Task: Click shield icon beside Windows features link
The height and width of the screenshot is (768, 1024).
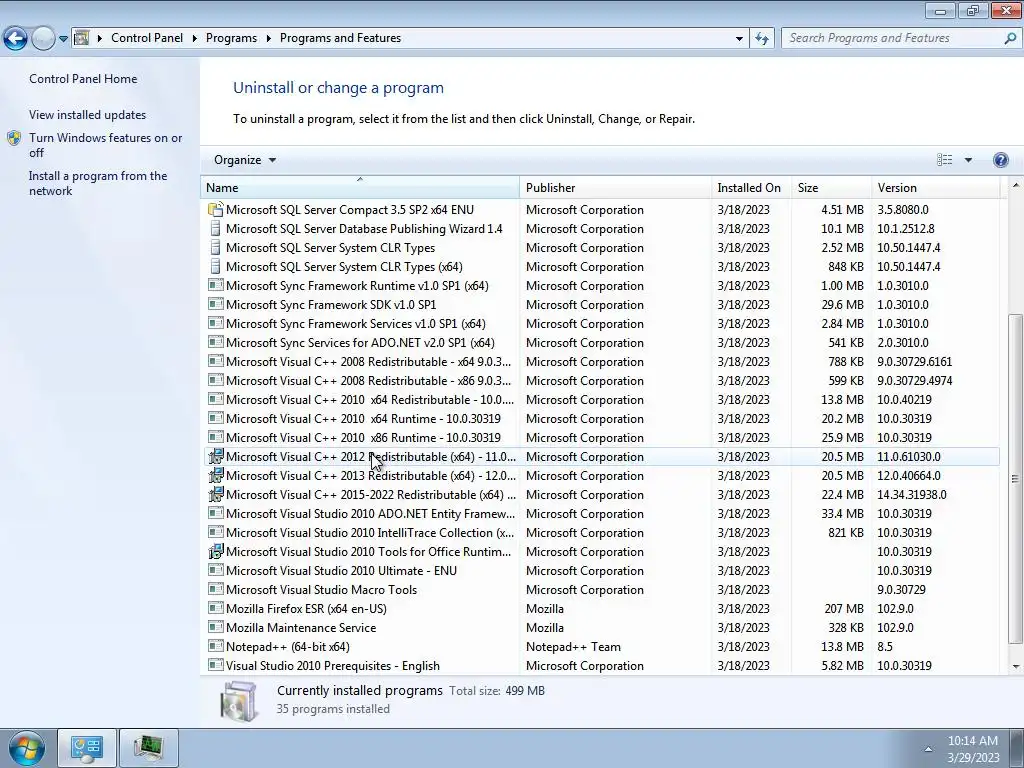Action: [14, 138]
